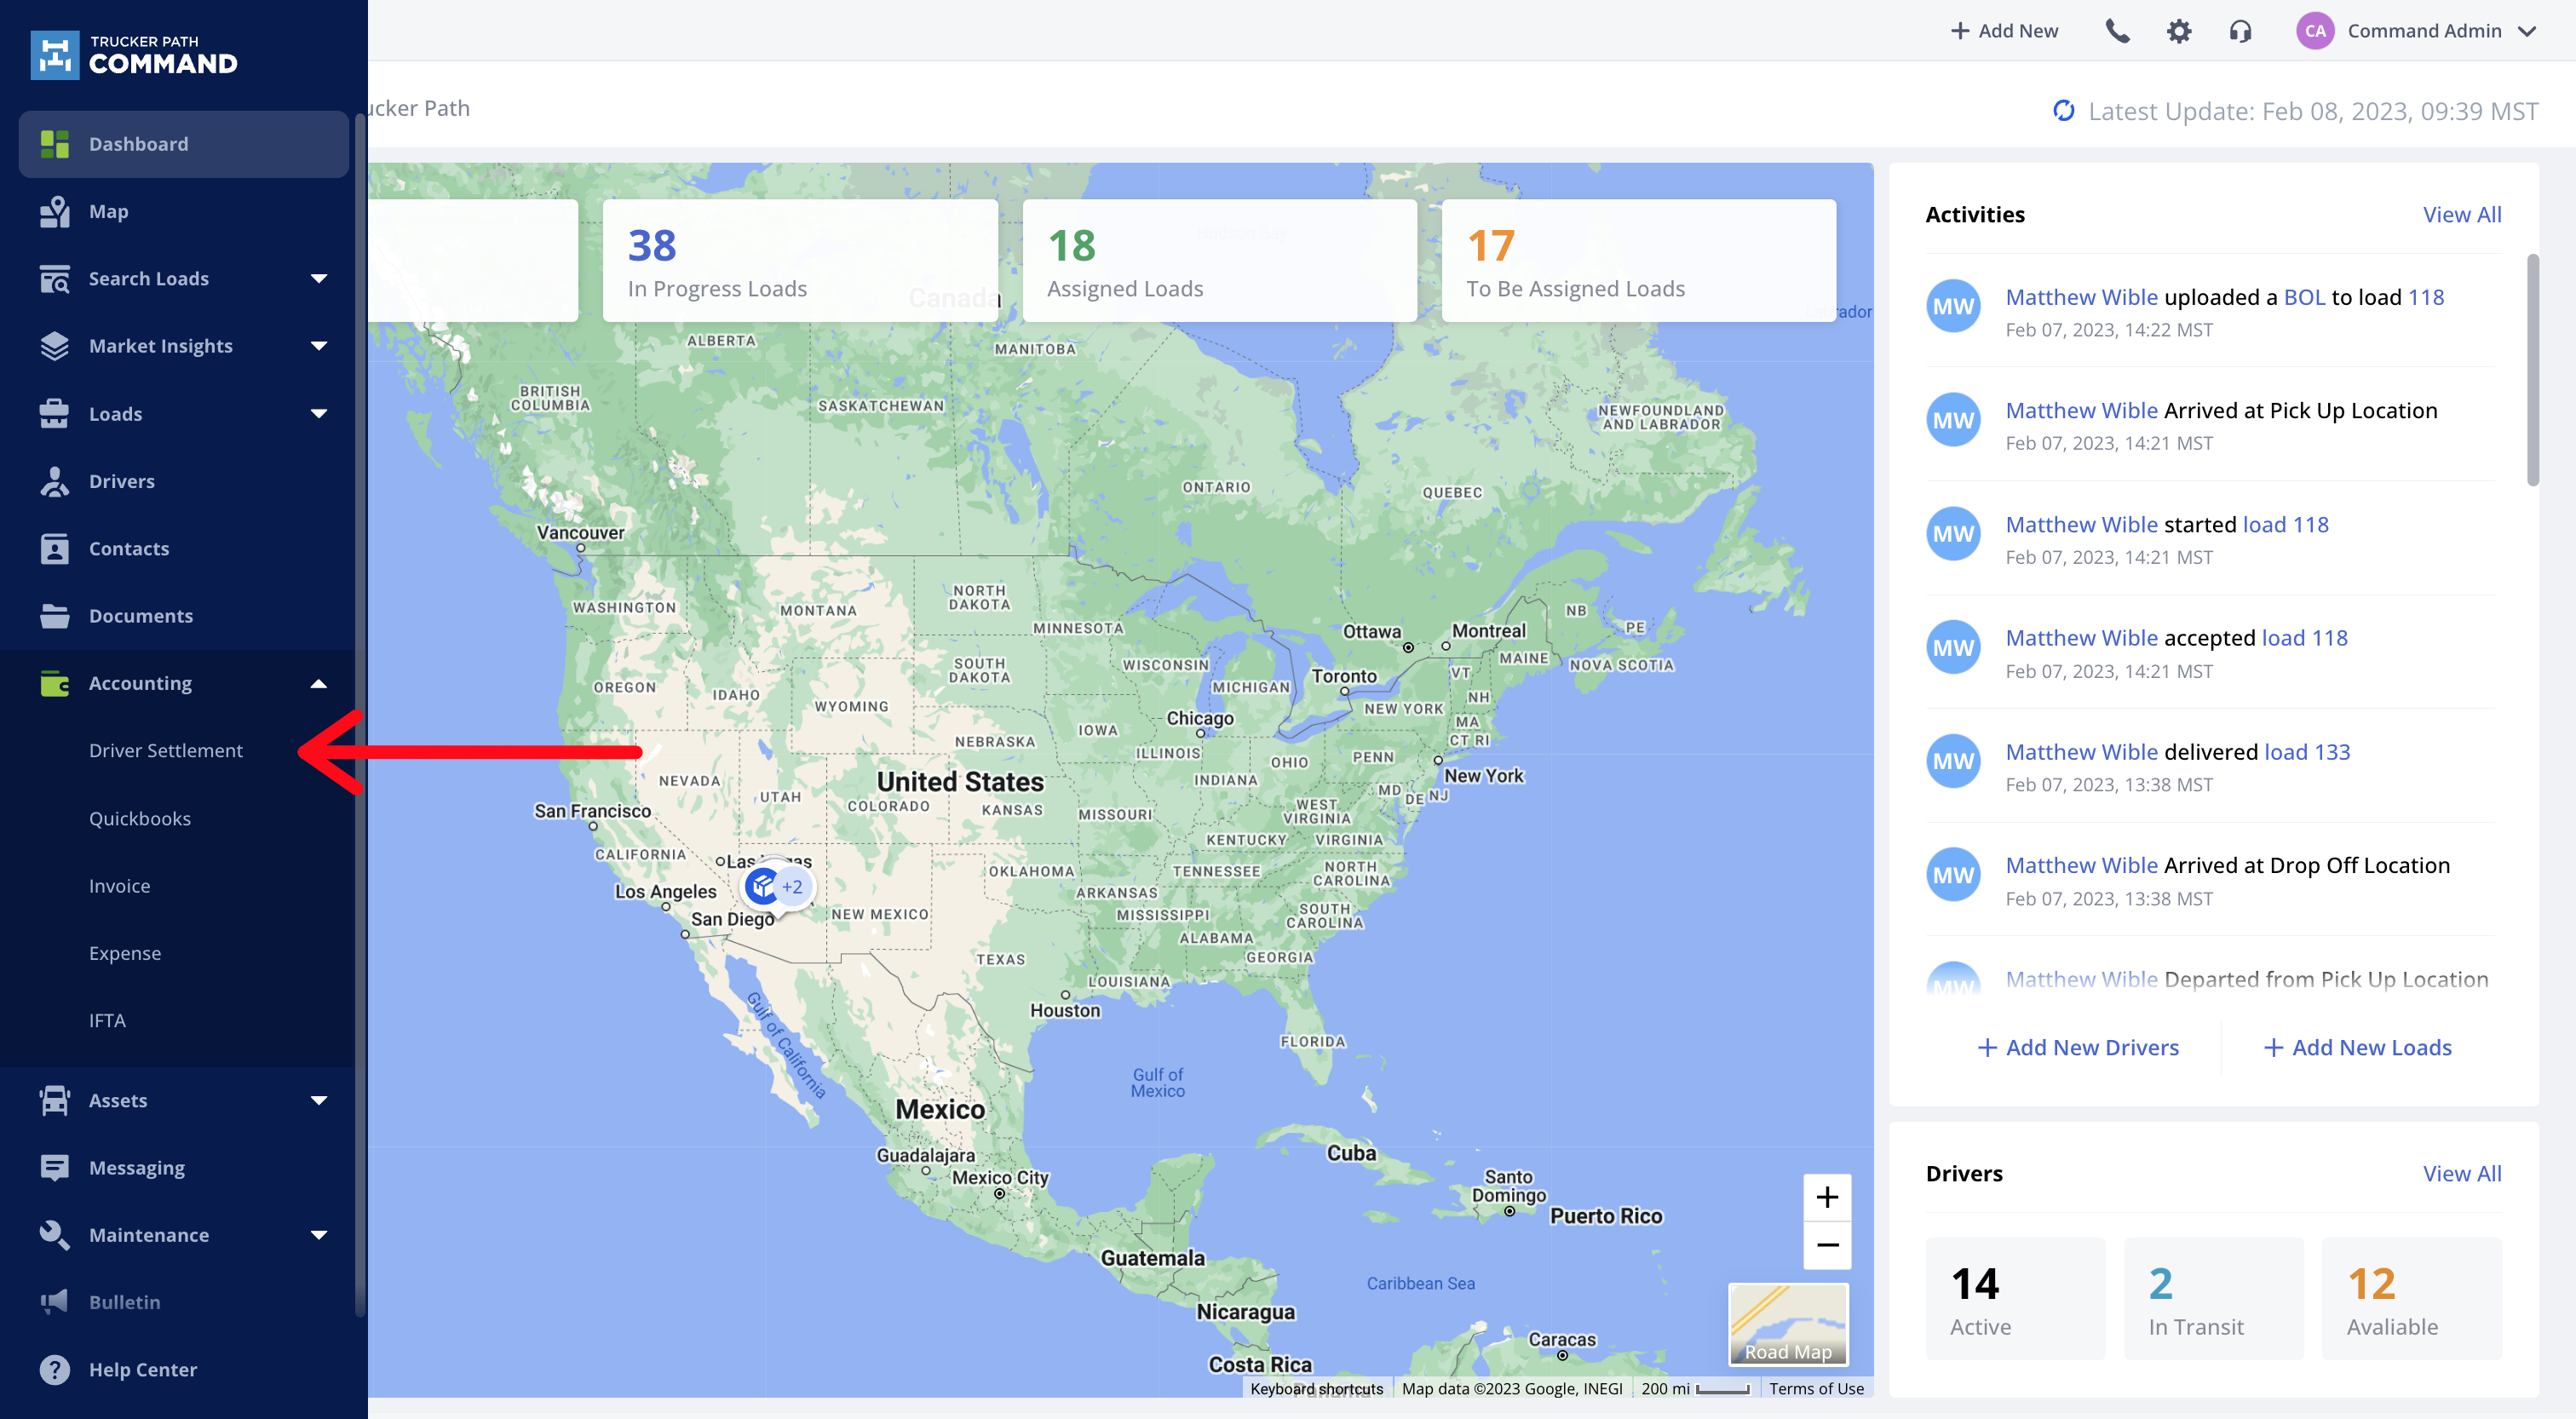Open the Command Admin account dropdown chevron

[2527, 31]
